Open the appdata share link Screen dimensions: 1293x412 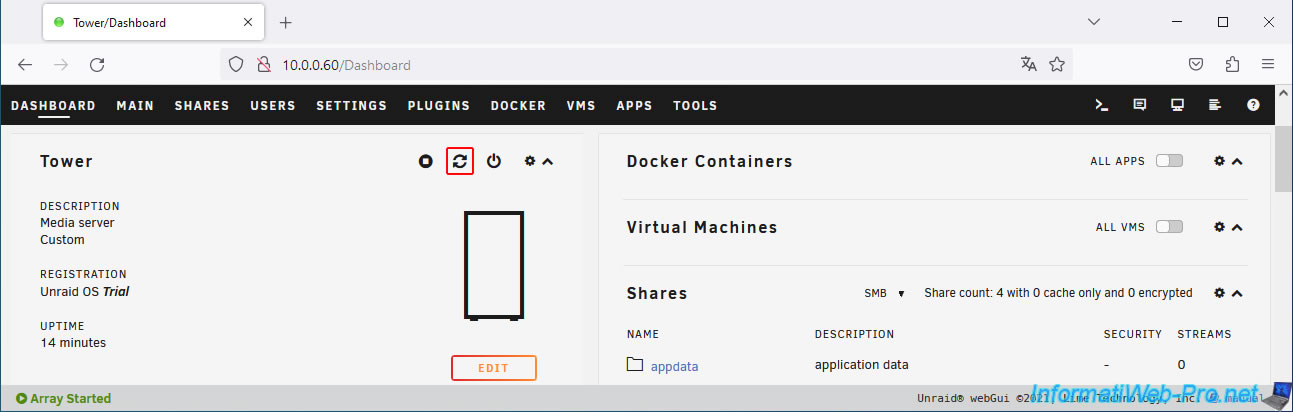click(x=674, y=366)
